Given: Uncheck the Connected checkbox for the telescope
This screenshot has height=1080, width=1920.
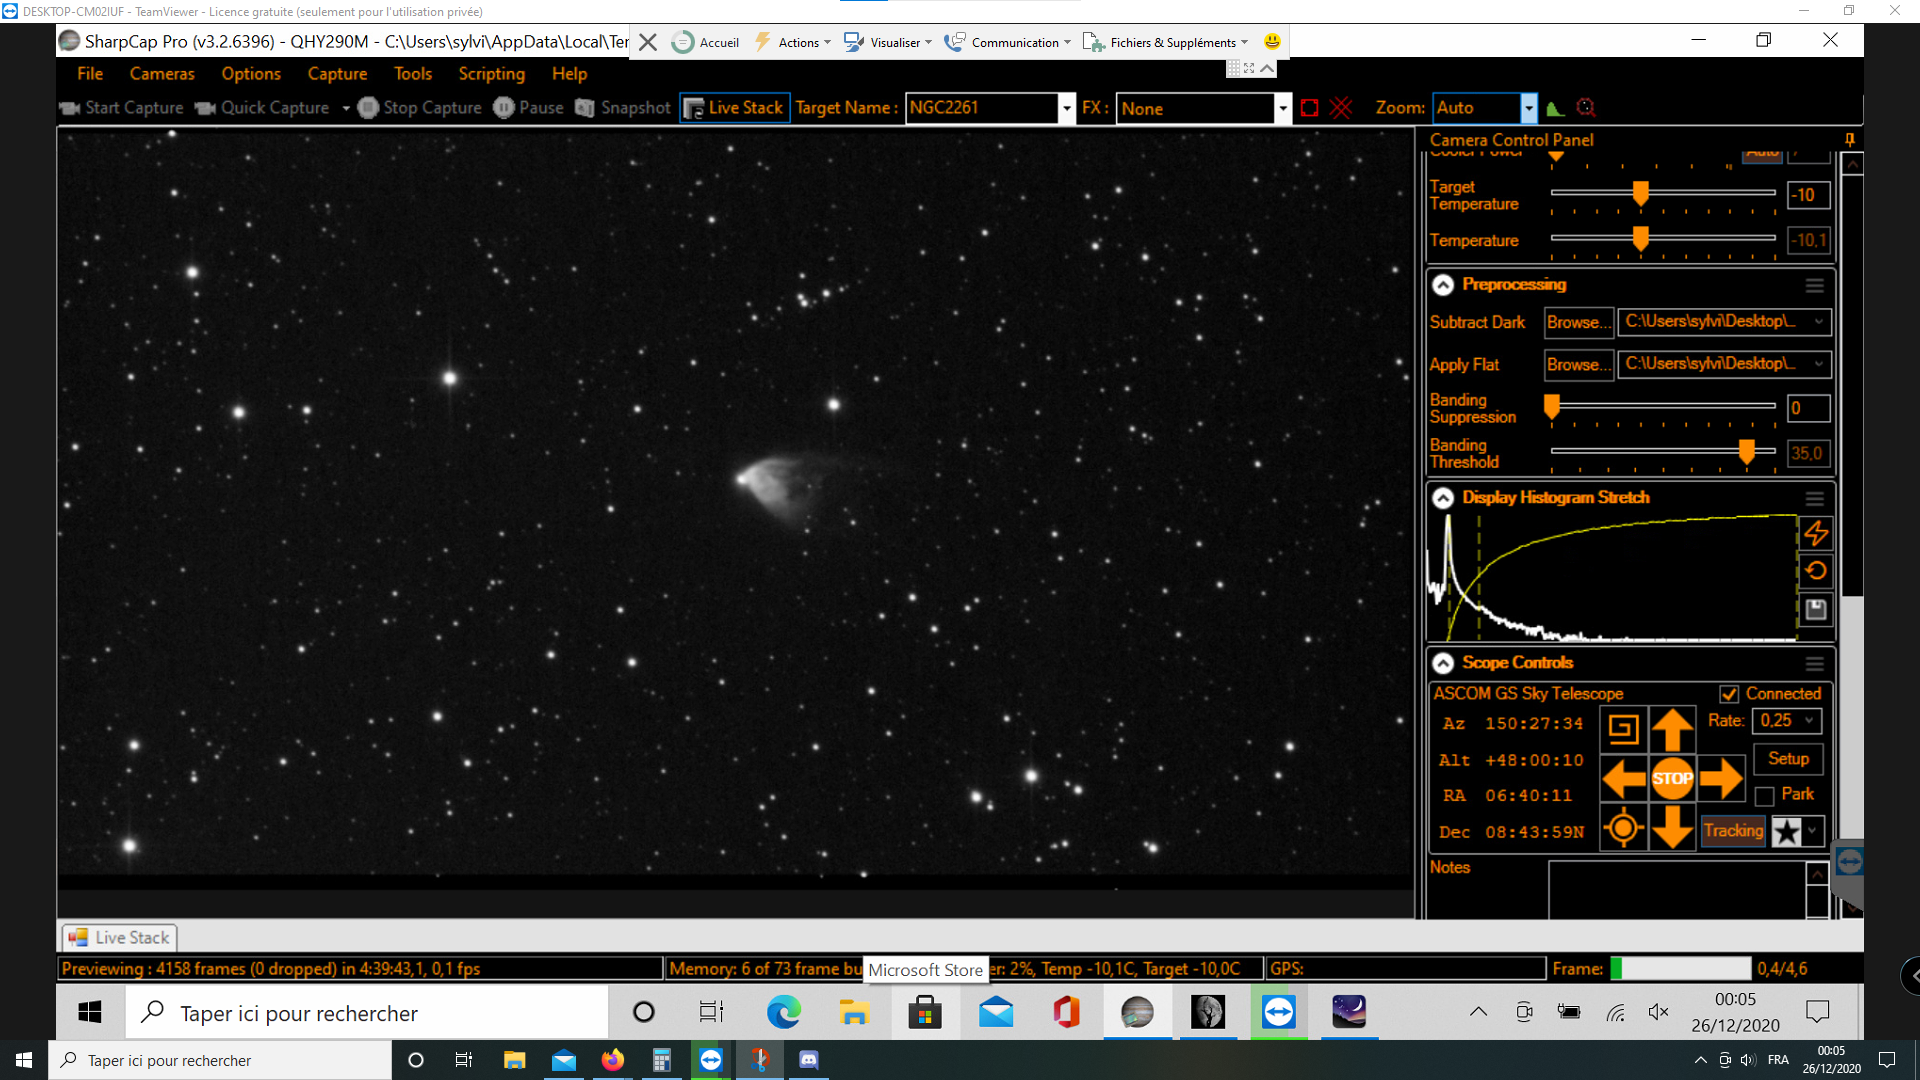Looking at the screenshot, I should (1729, 694).
